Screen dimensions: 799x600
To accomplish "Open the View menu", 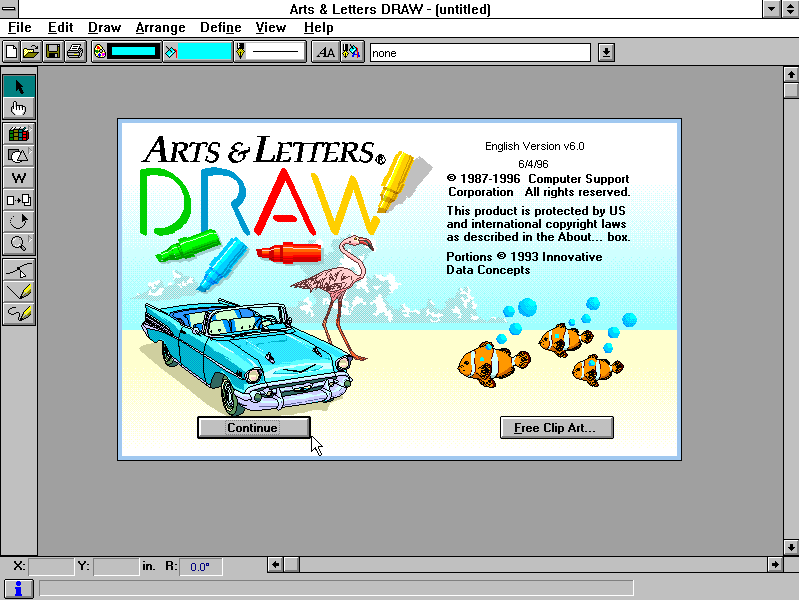I will tap(271, 28).
